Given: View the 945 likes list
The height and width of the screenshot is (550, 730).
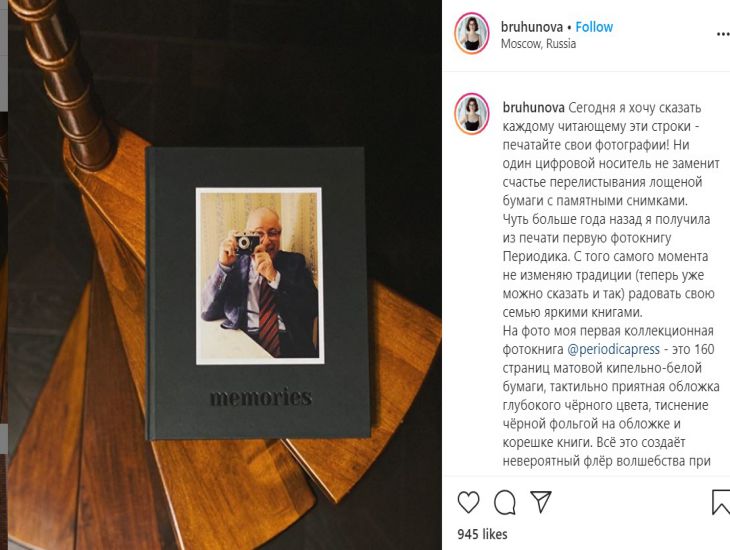Looking at the screenshot, I should tap(482, 534).
